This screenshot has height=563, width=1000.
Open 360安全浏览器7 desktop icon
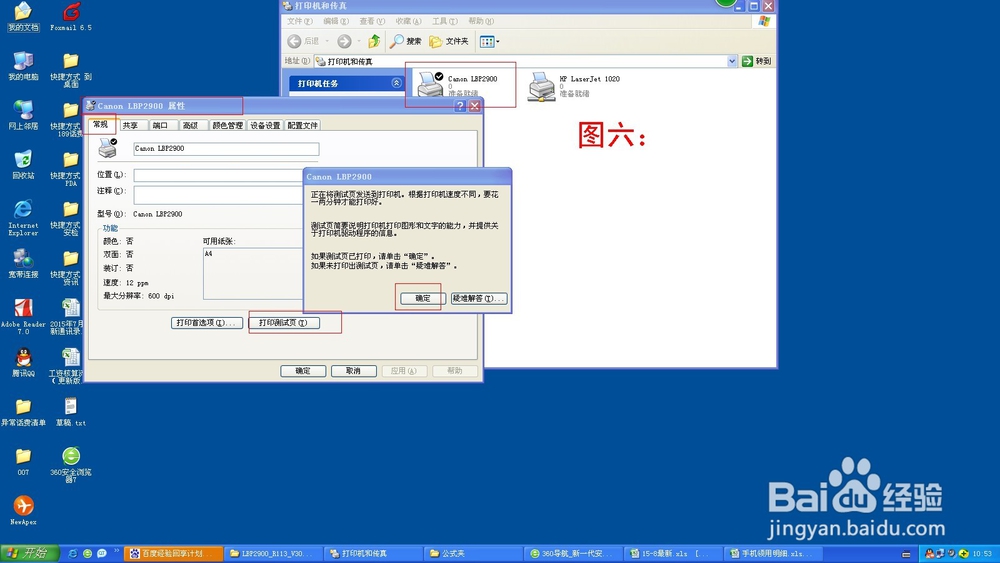(71, 465)
